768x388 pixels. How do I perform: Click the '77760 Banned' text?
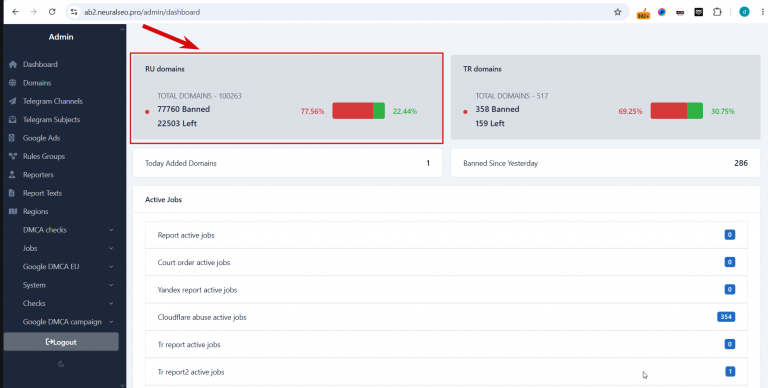[x=184, y=109]
